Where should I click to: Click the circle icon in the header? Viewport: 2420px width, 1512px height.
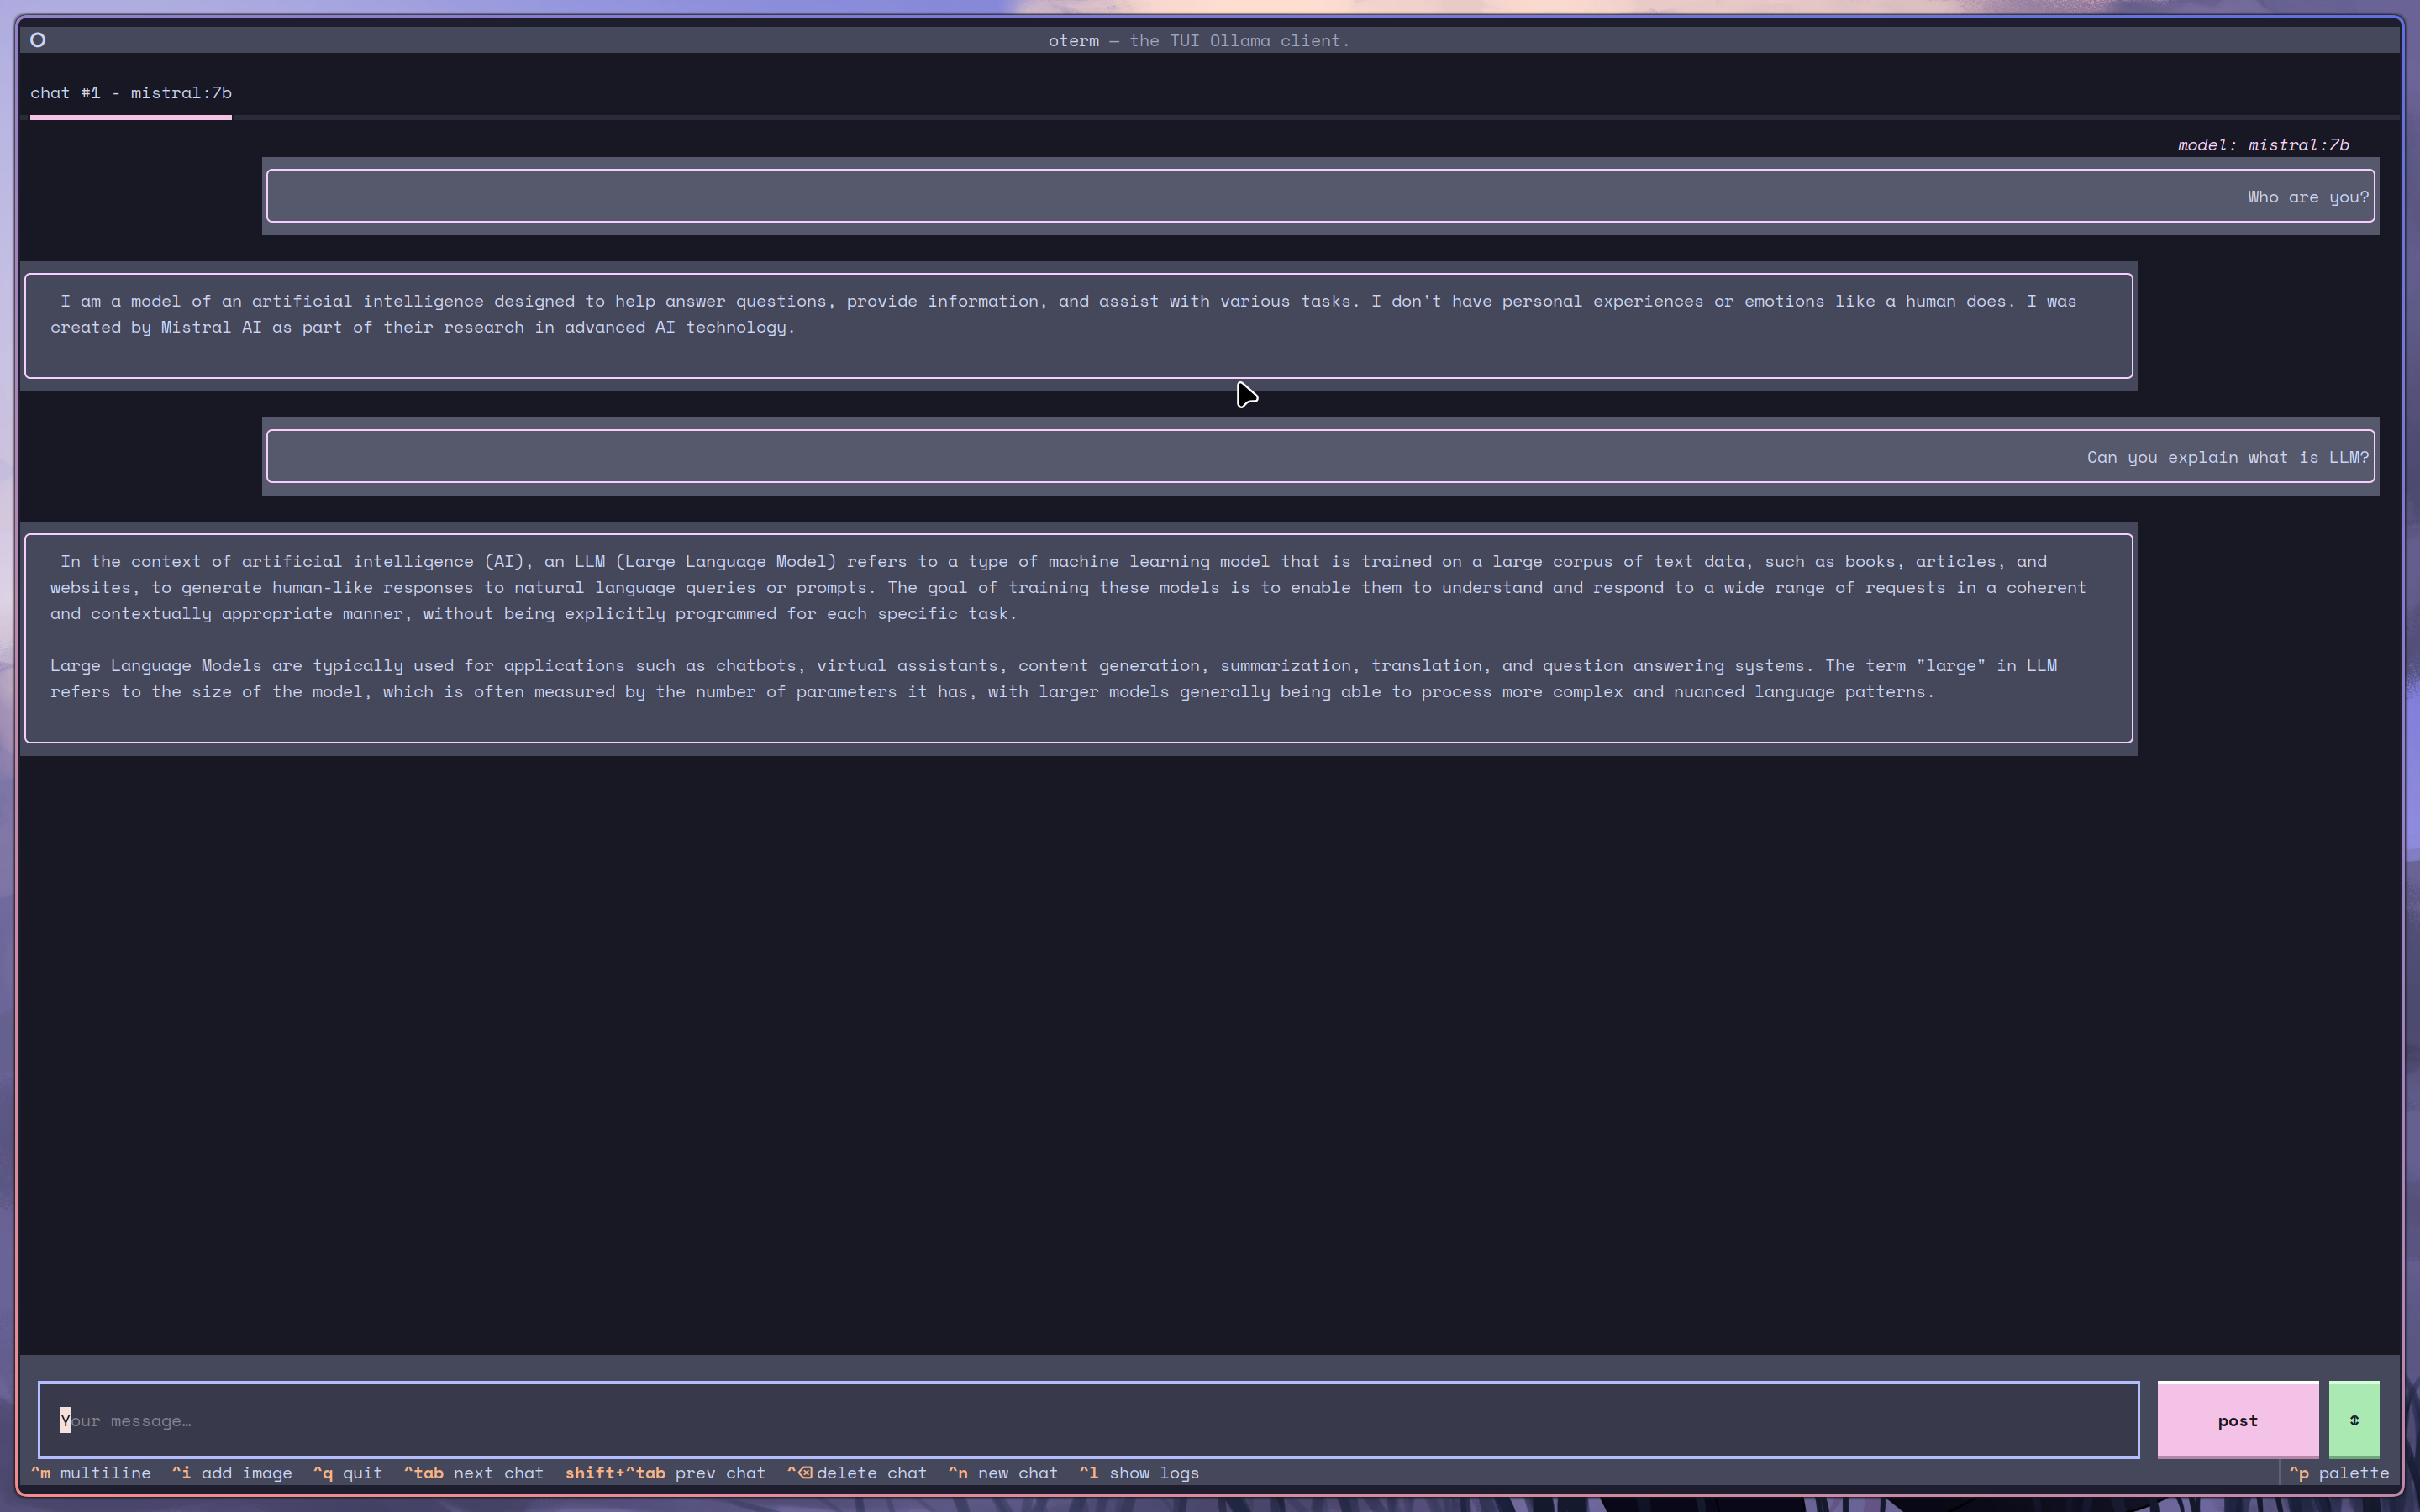[38, 40]
